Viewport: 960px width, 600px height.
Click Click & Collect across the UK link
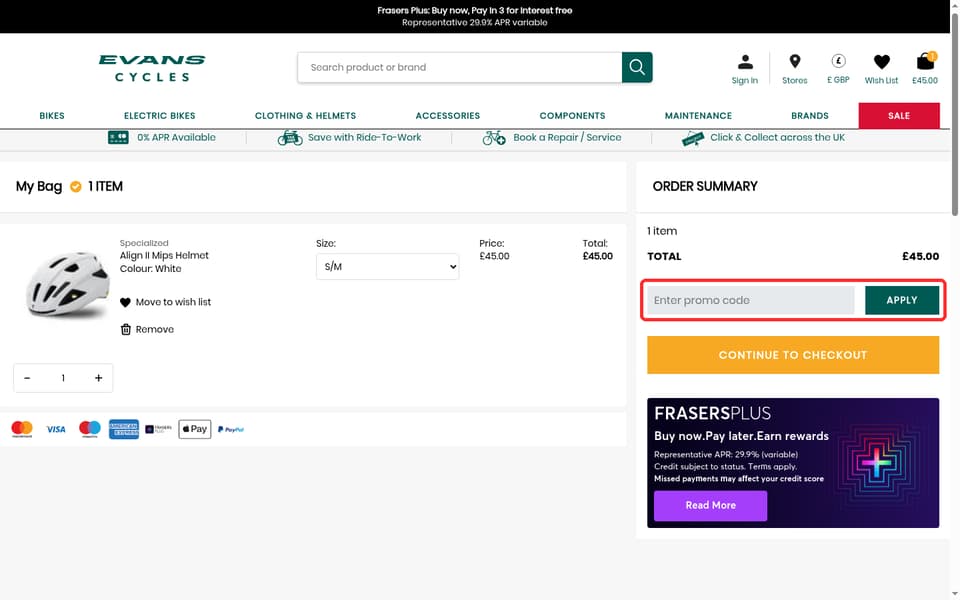[778, 138]
